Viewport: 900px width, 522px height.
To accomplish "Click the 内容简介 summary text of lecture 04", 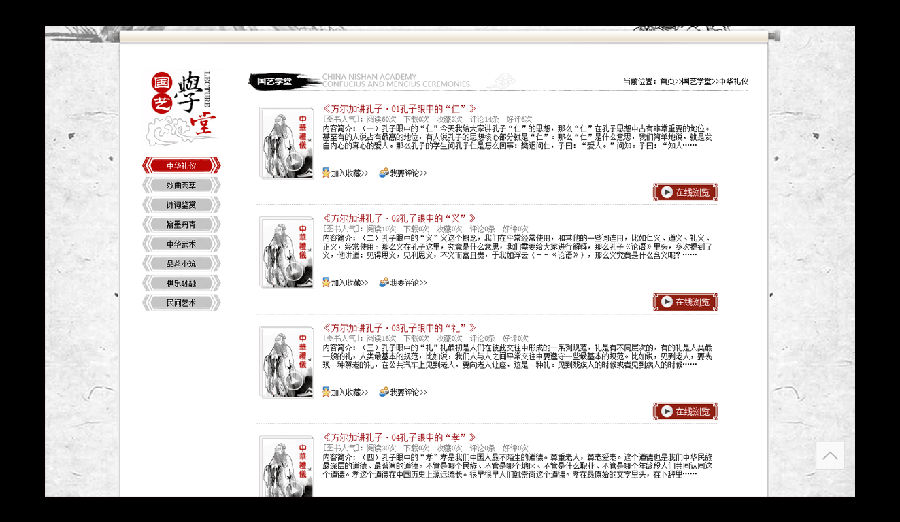I will pos(517,466).
